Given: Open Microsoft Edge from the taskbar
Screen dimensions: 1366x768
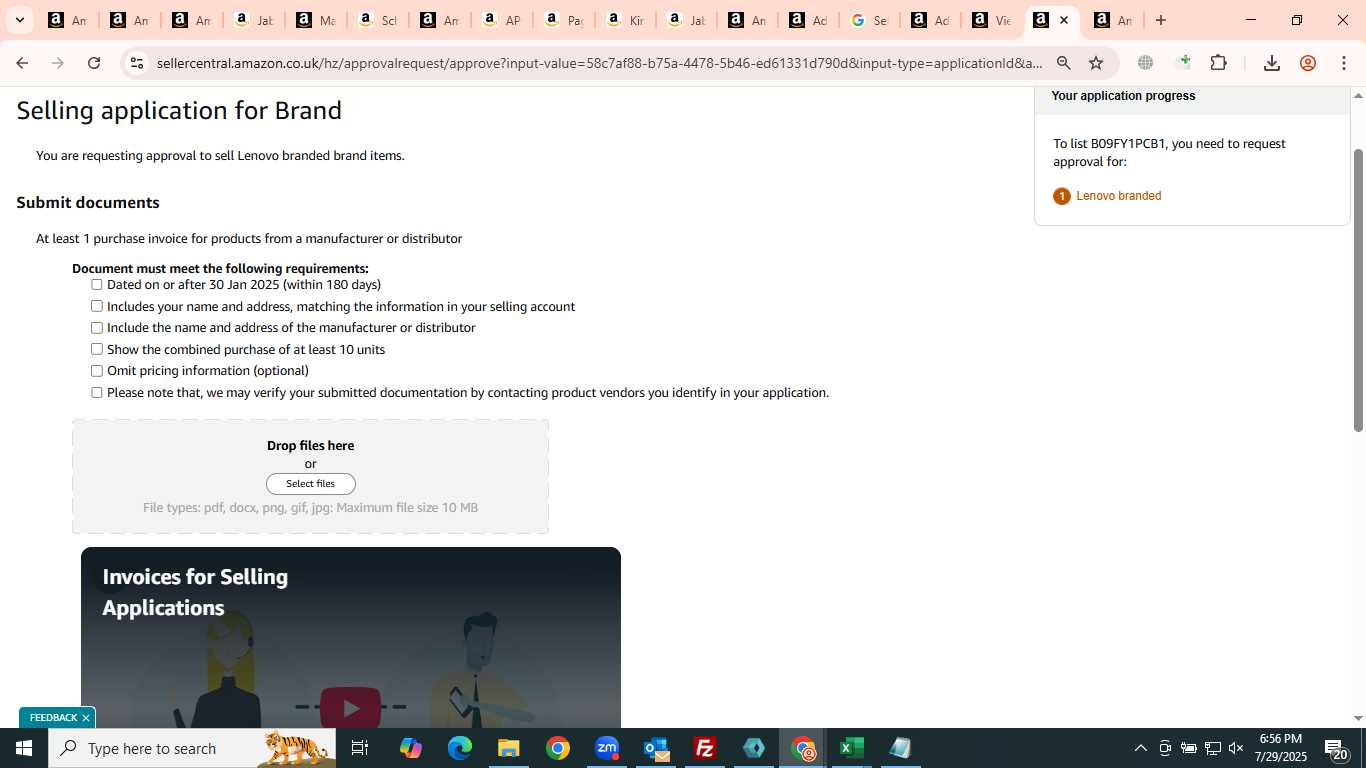Looking at the screenshot, I should click(x=459, y=748).
